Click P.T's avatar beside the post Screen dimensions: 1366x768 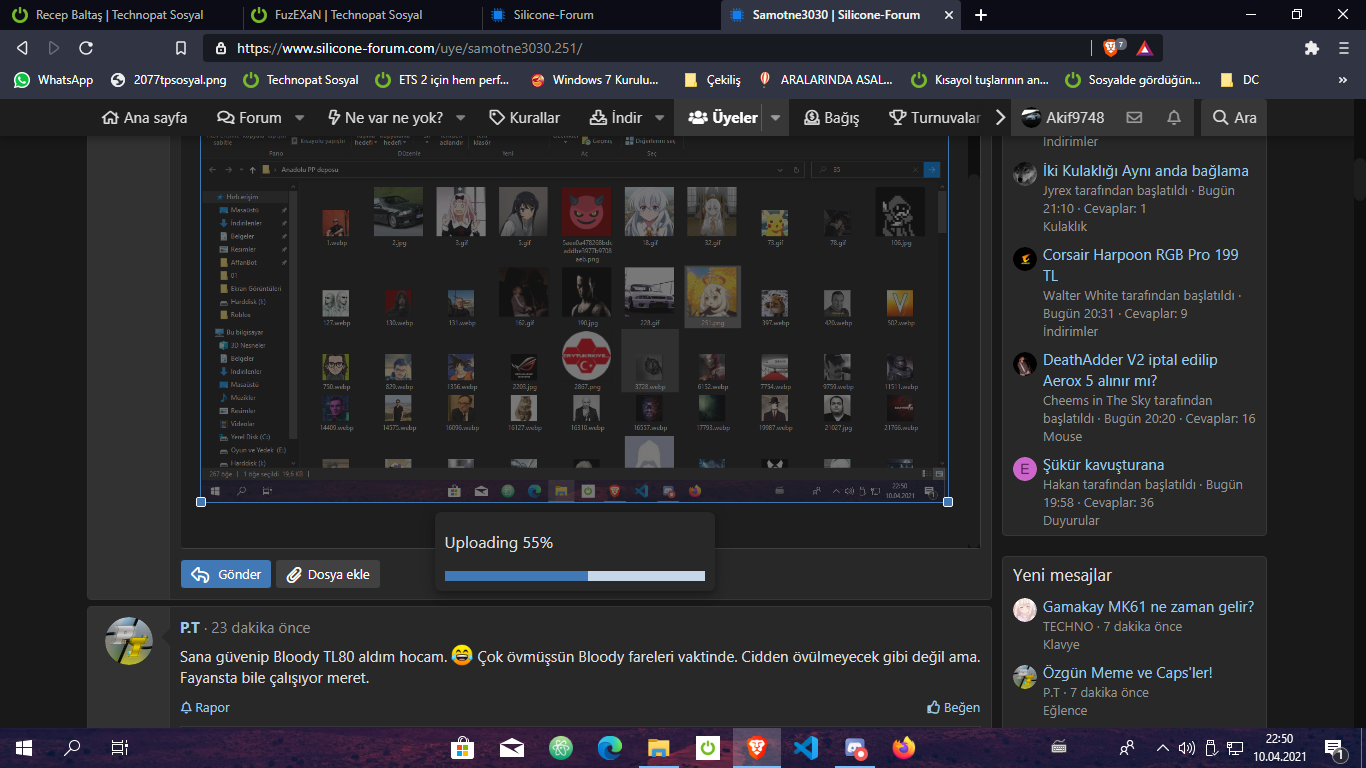pyautogui.click(x=129, y=641)
